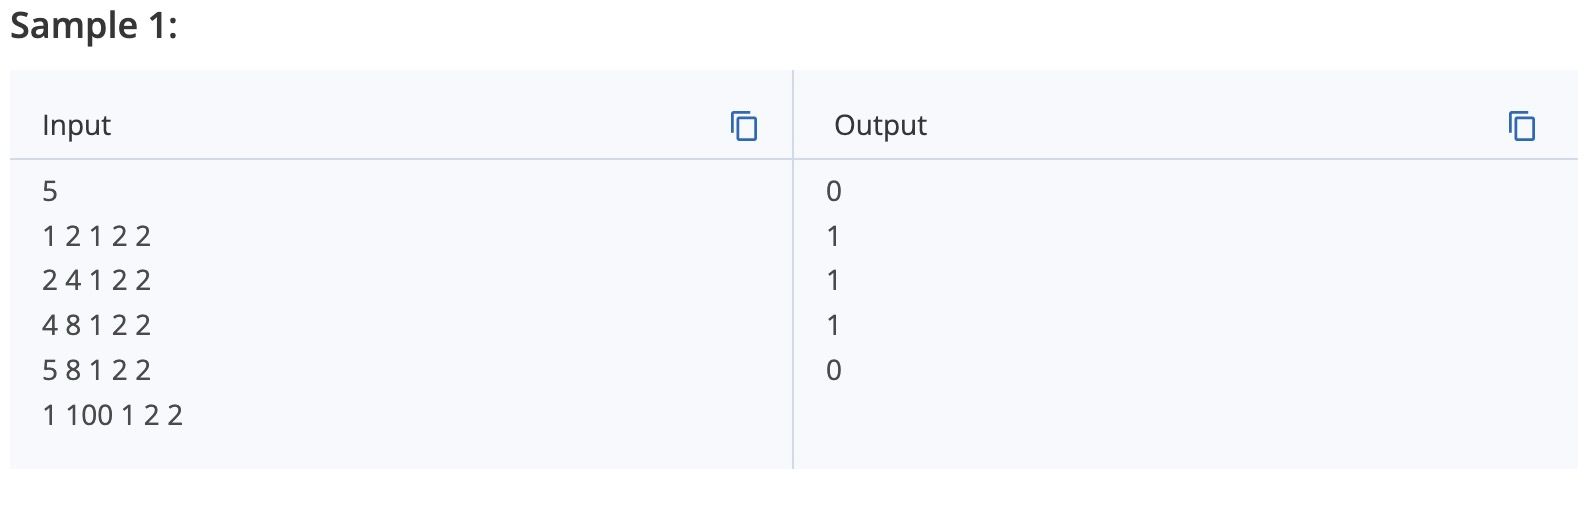Viewport: 1596px width, 508px height.
Task: Select input line 4 8 1 2 2
Action: (97, 325)
